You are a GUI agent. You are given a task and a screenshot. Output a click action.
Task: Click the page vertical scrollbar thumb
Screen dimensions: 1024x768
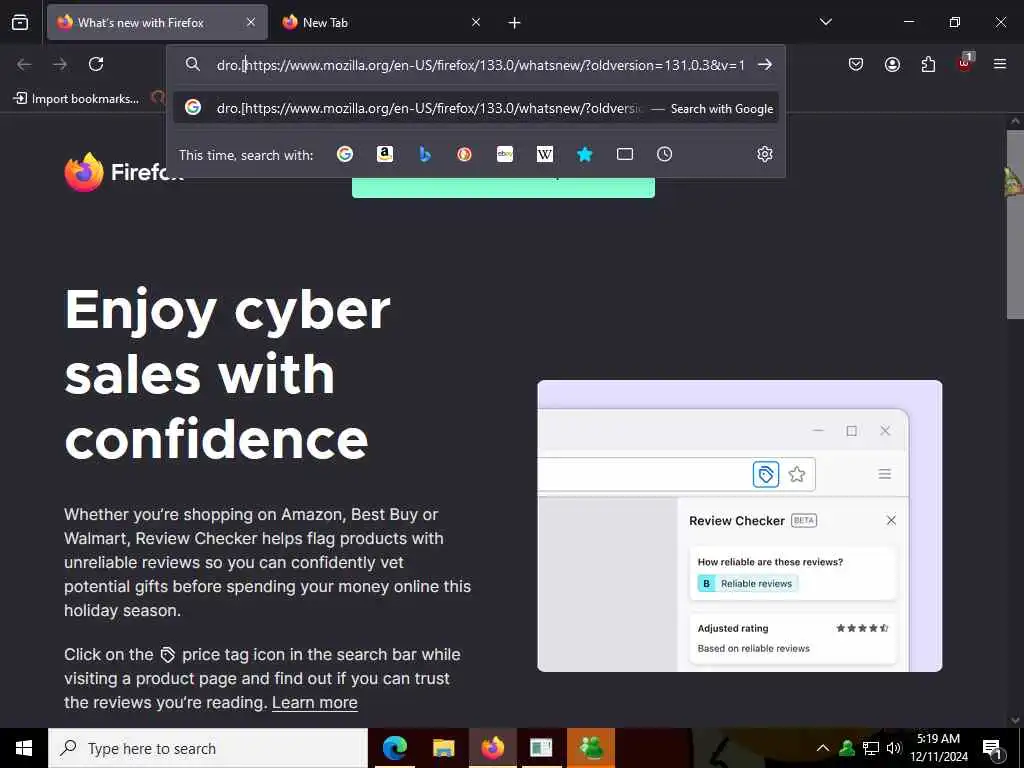(1015, 224)
